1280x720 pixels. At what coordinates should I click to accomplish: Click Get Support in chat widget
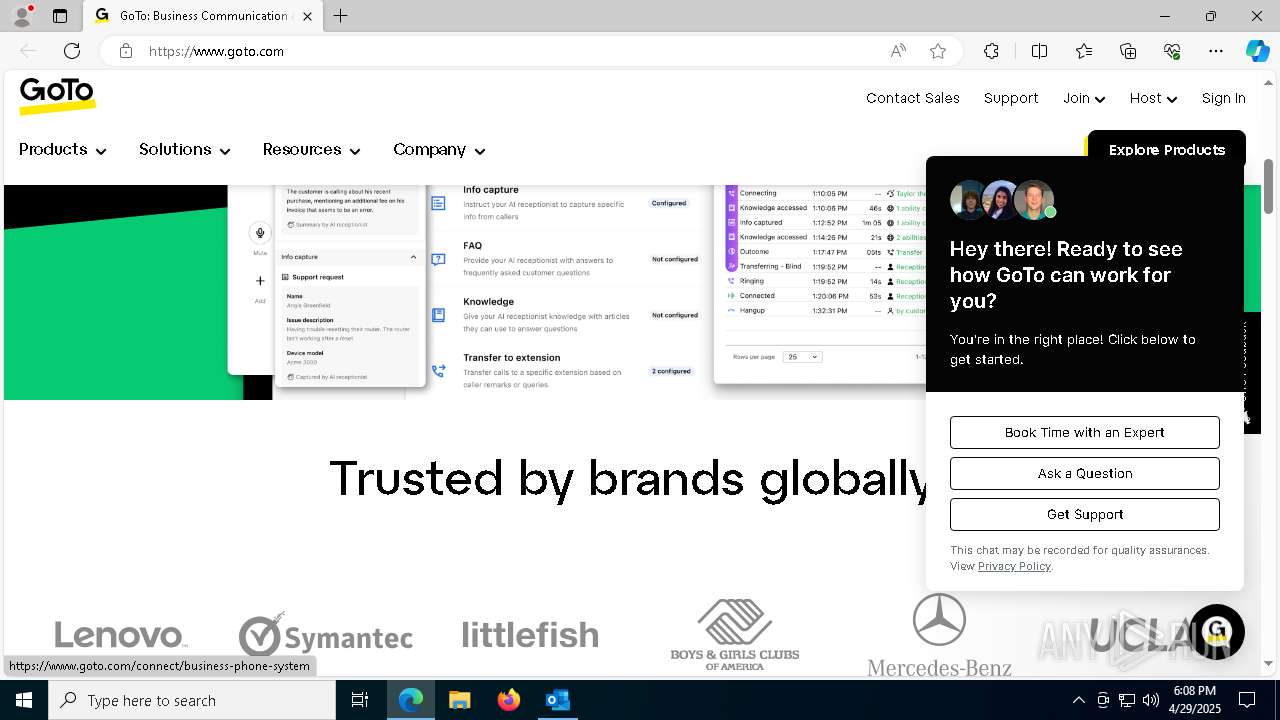(x=1085, y=514)
